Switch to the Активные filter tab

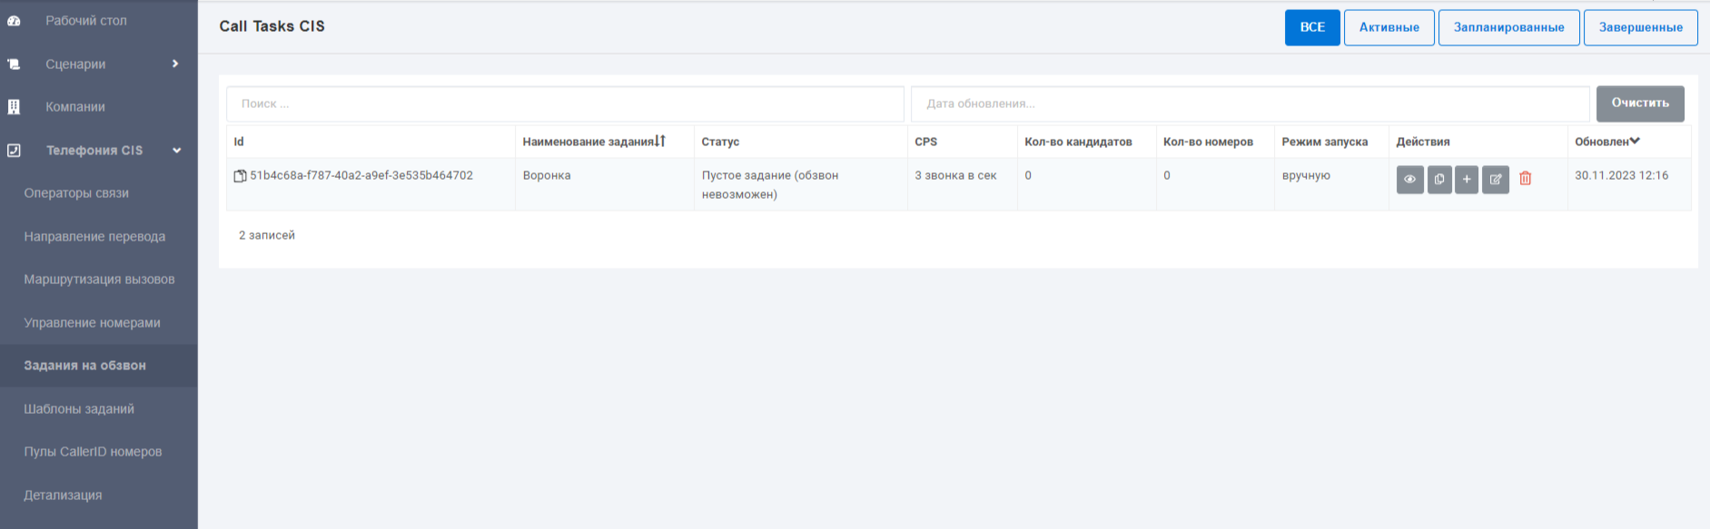pos(1389,27)
